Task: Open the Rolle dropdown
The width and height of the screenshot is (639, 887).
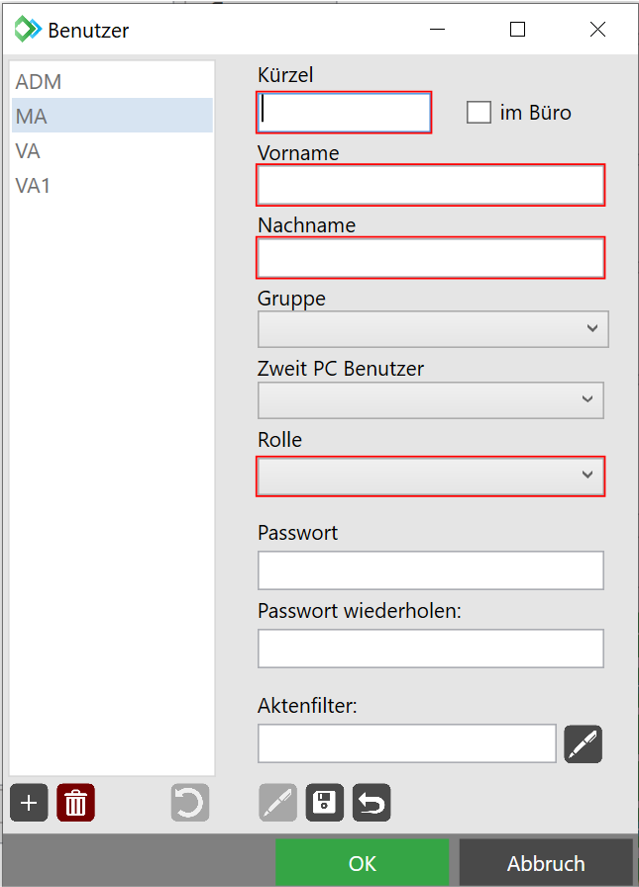Action: coord(431,476)
